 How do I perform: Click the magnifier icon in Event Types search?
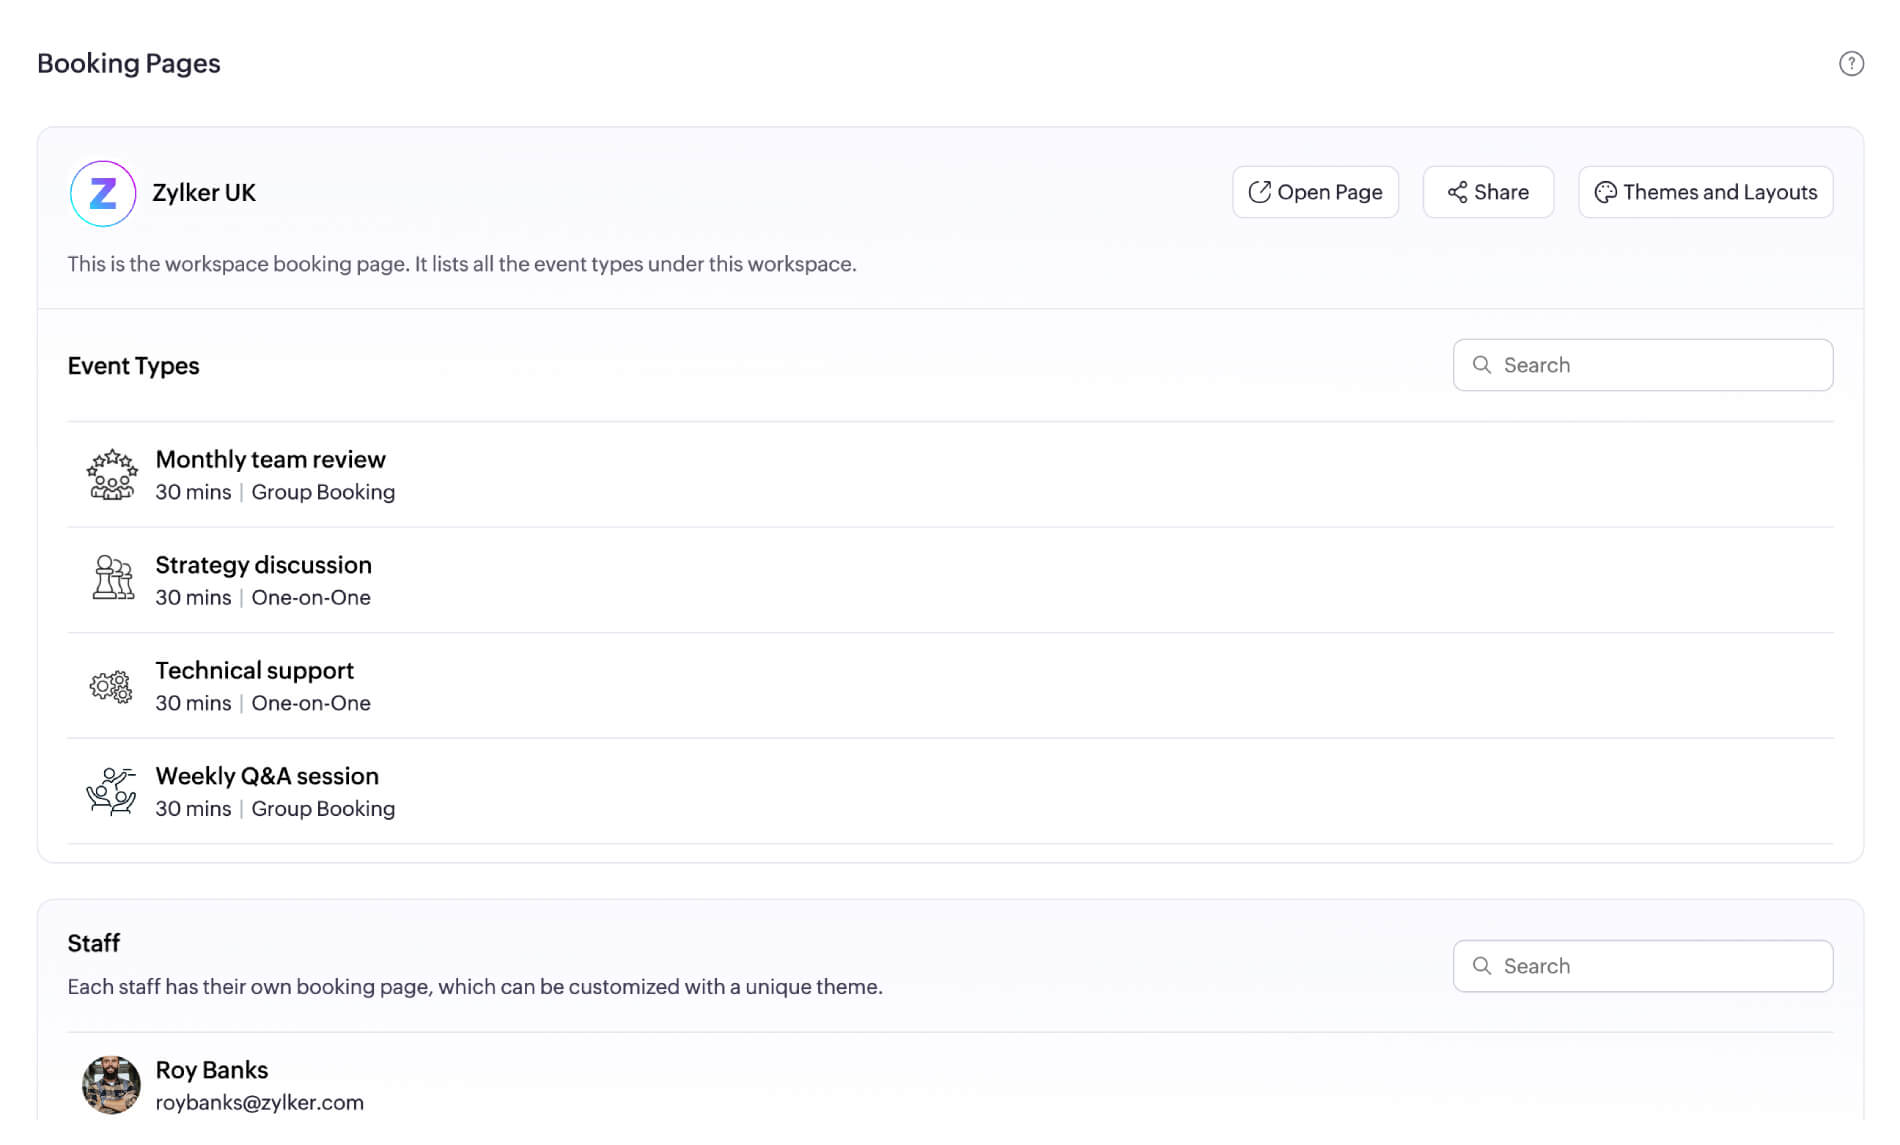tap(1482, 365)
